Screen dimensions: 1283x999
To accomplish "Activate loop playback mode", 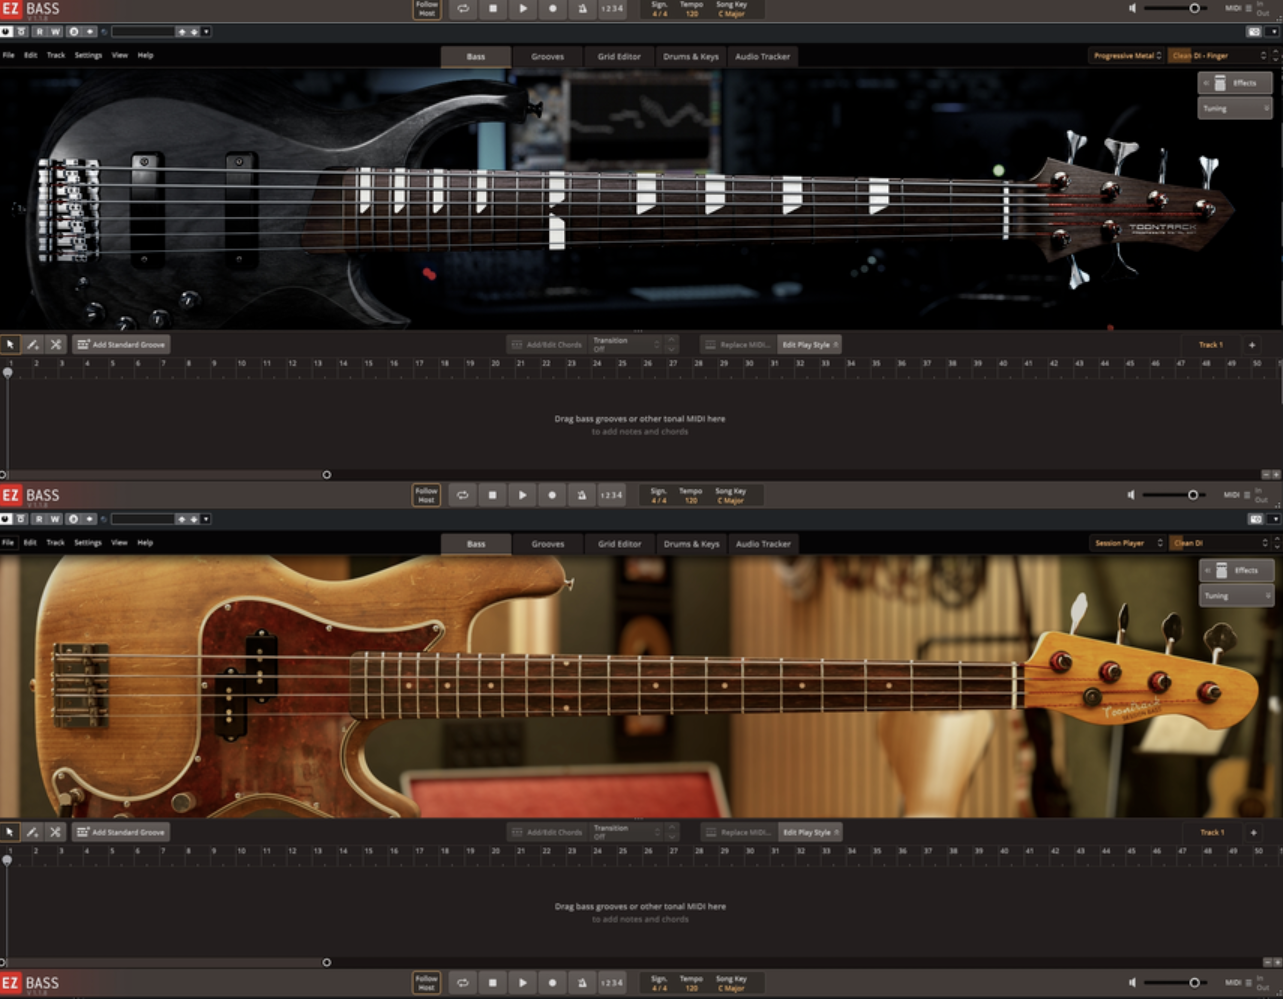I will (464, 8).
